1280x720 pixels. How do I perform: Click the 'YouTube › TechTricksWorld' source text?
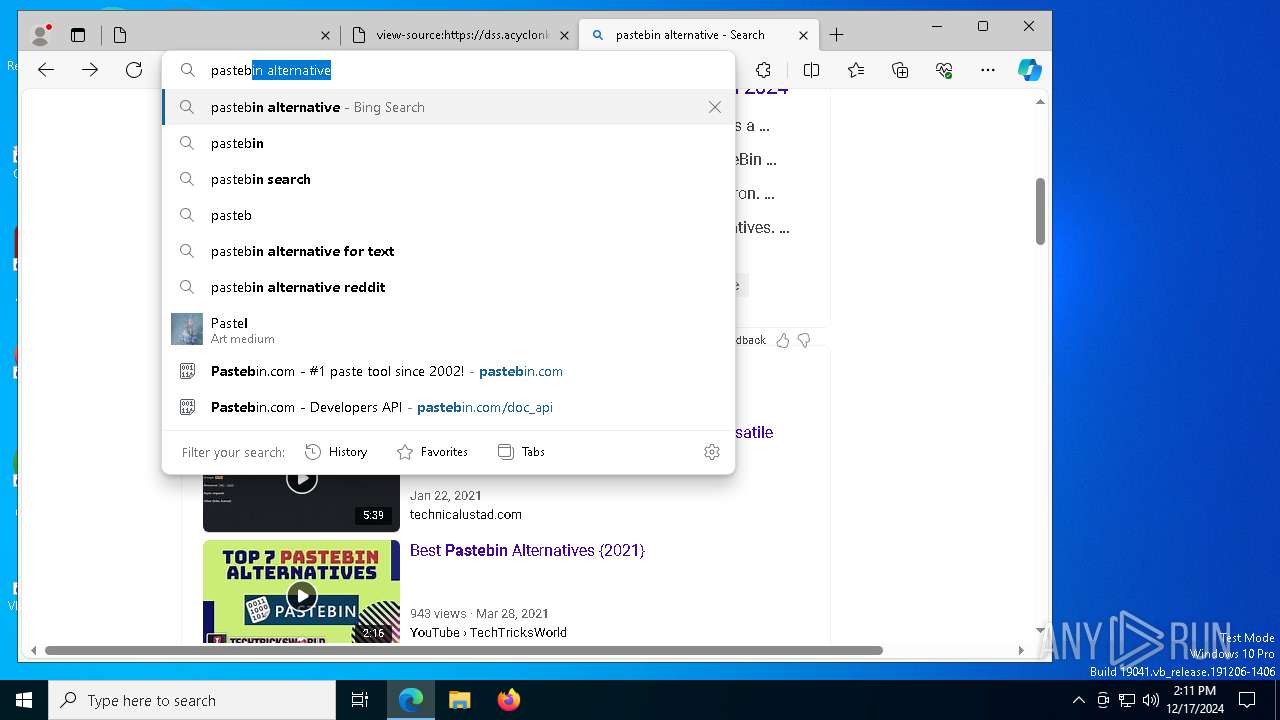(488, 633)
